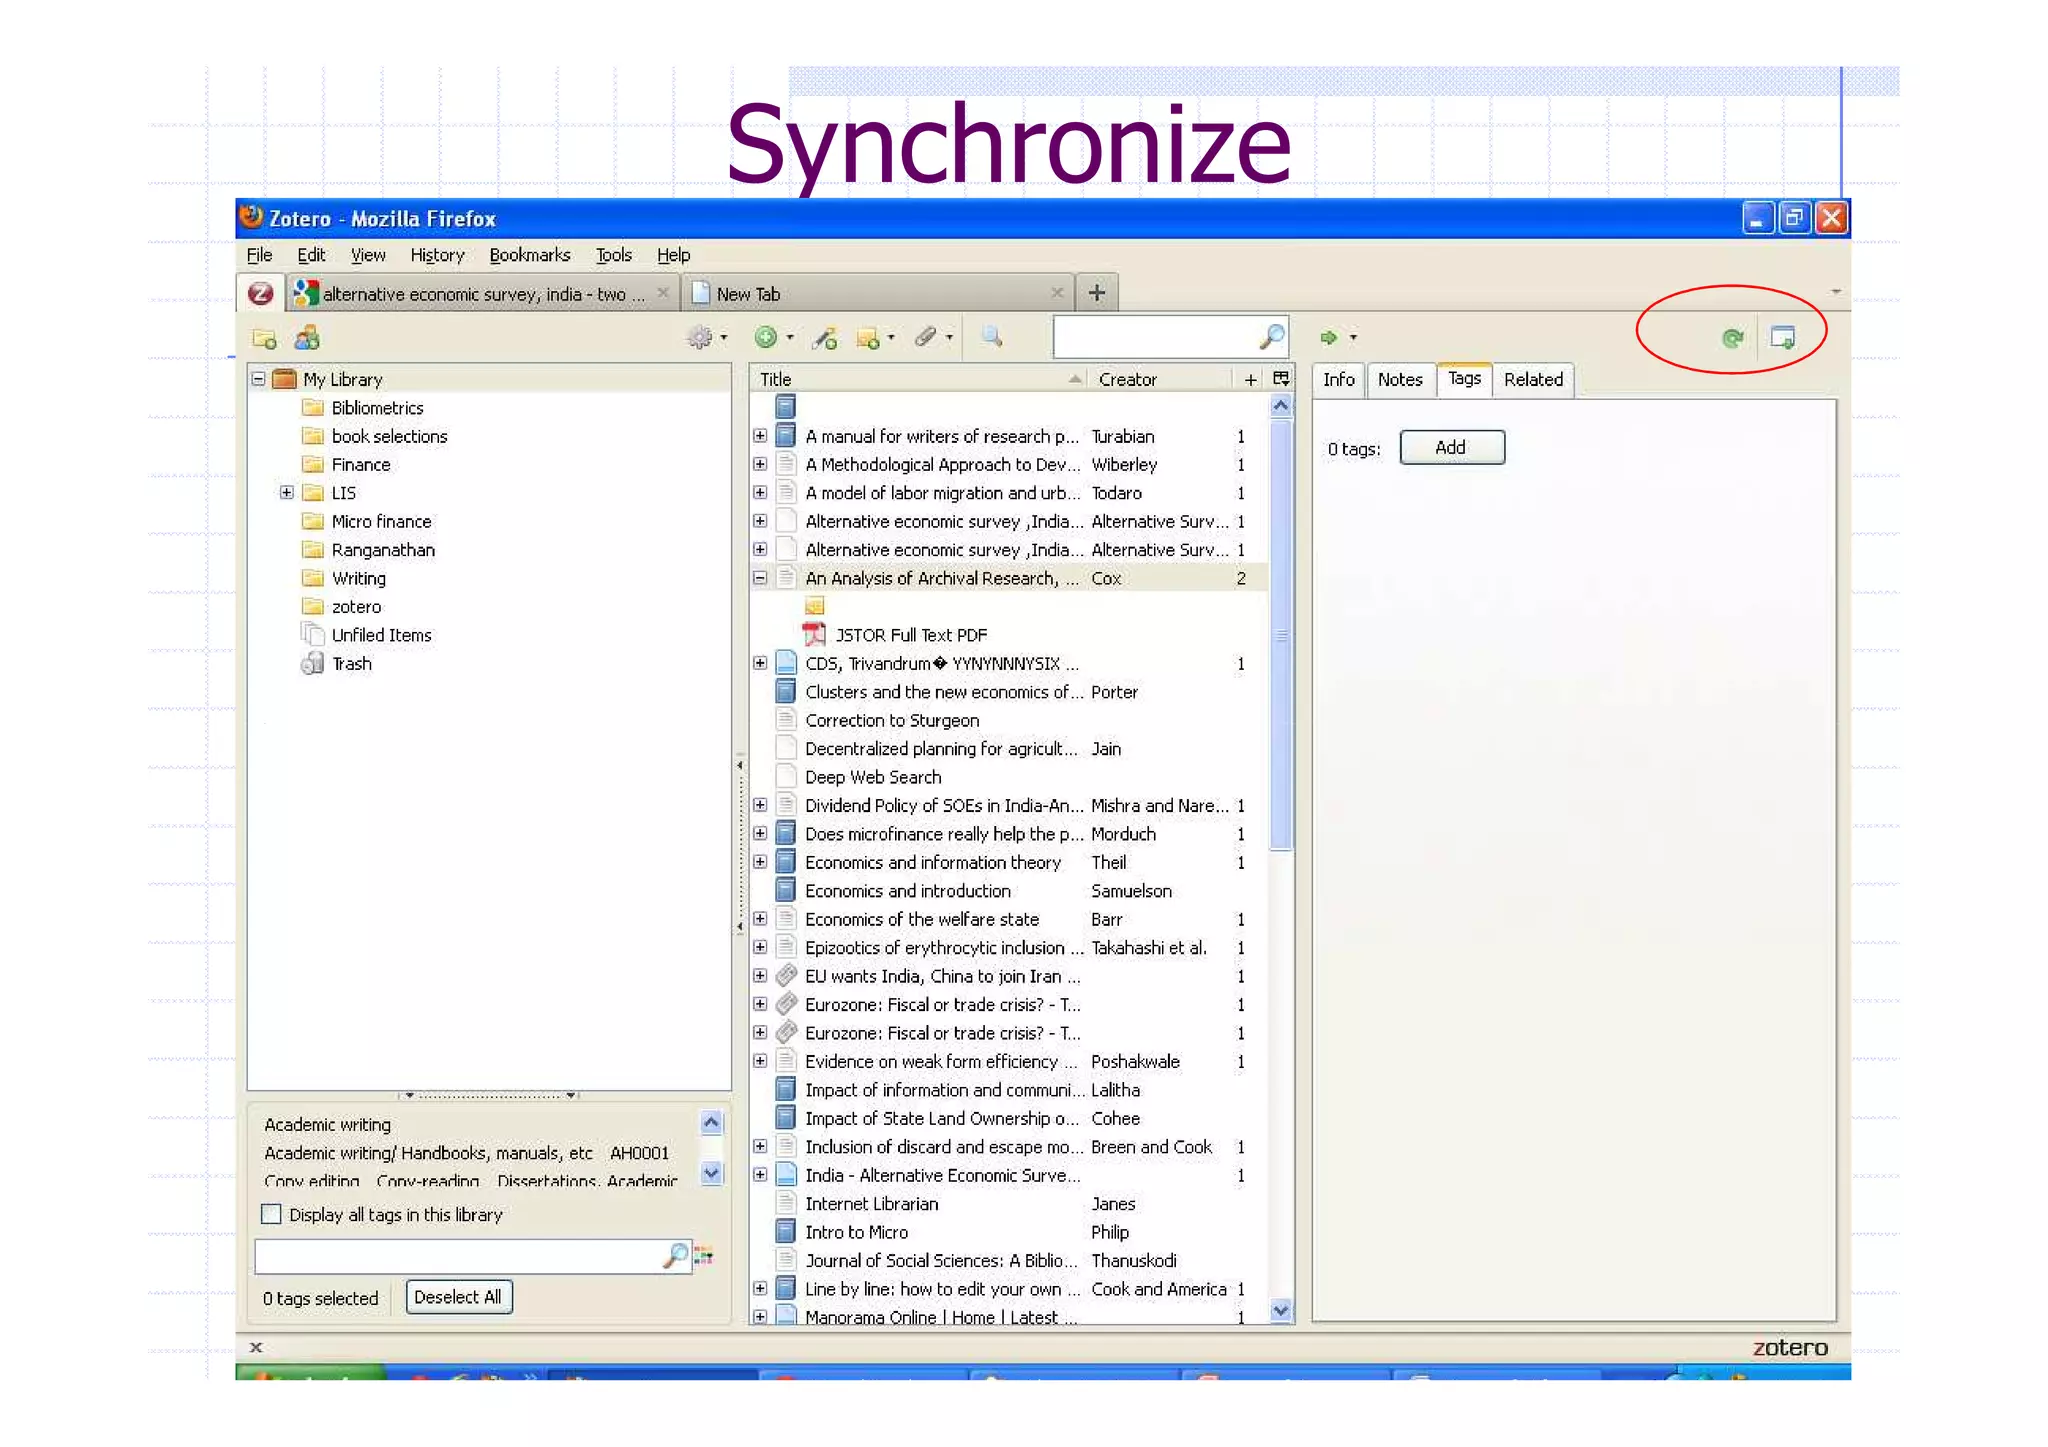Click the Trash icon in the library tree
Viewport: 2048px width, 1447px height.
click(x=313, y=663)
